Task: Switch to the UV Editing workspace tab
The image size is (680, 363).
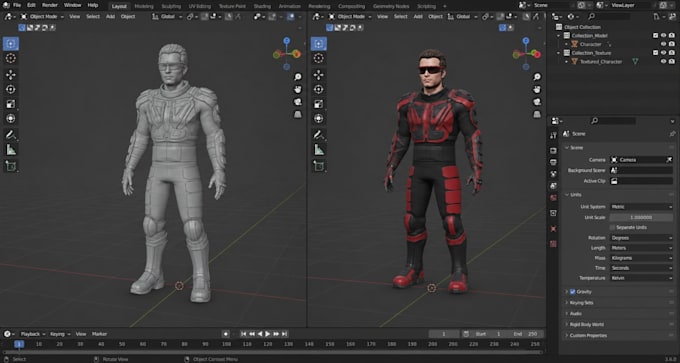Action: click(x=199, y=7)
